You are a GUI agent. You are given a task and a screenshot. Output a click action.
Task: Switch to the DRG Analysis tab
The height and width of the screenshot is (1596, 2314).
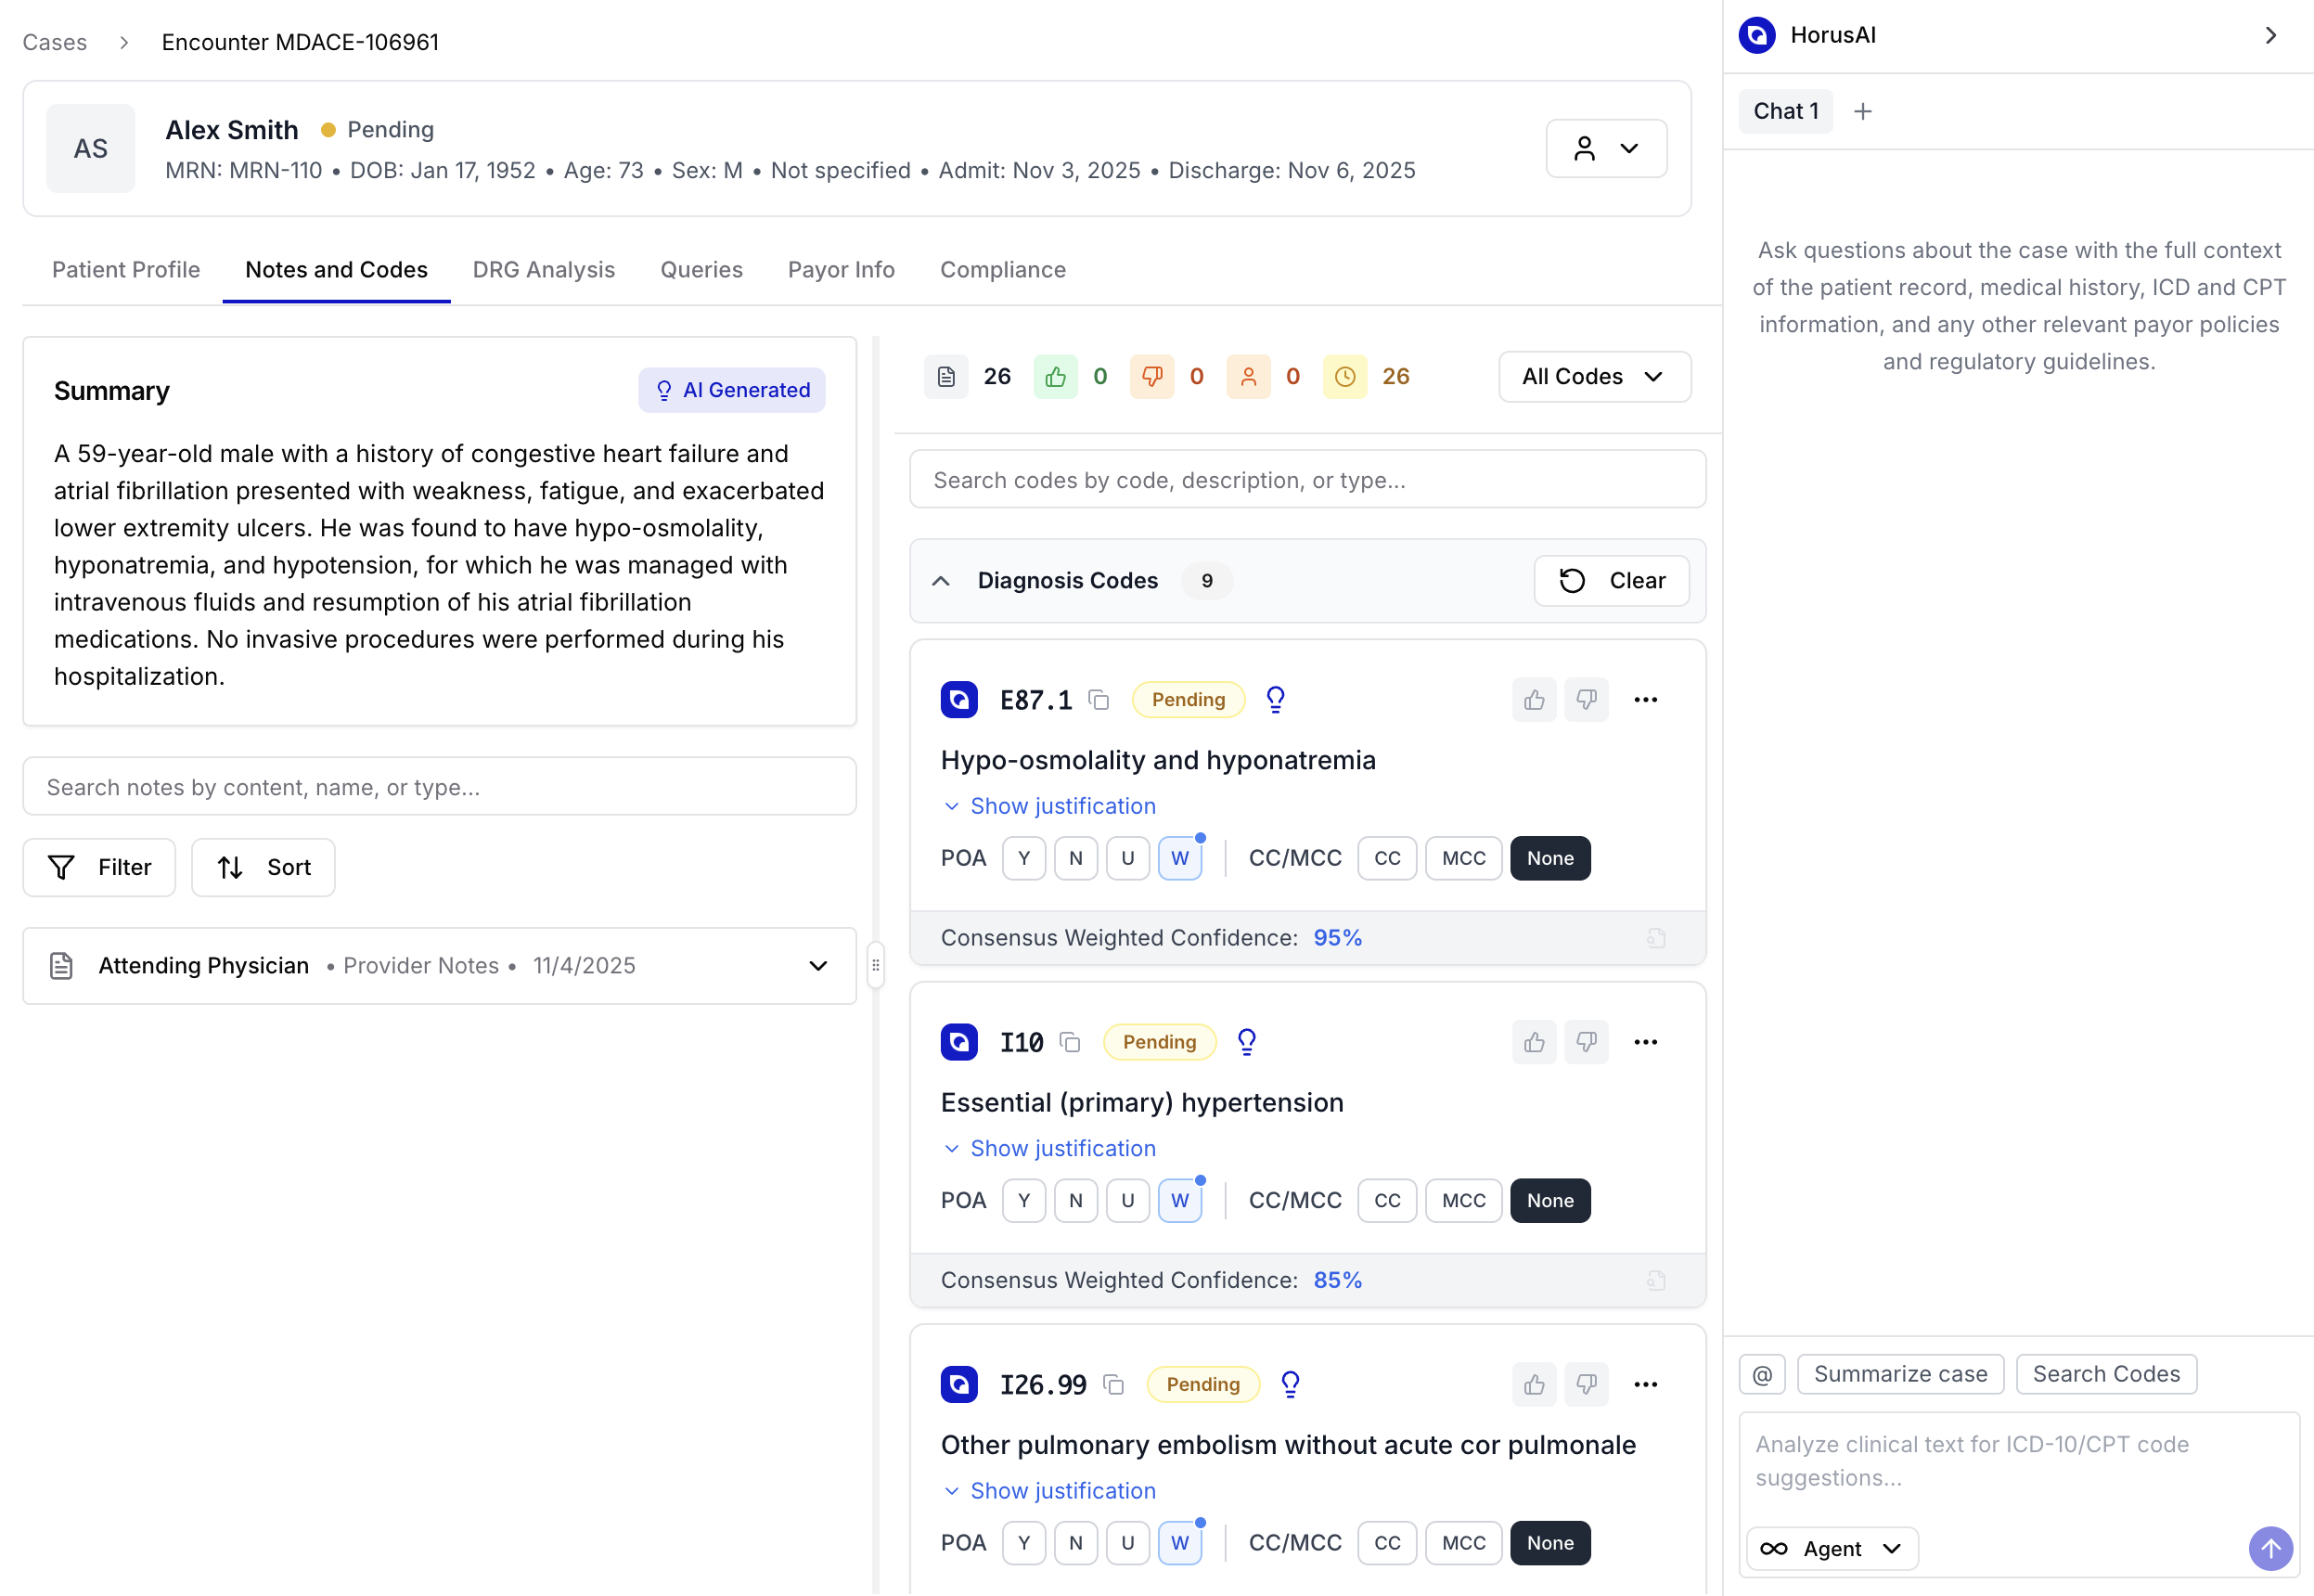point(543,270)
